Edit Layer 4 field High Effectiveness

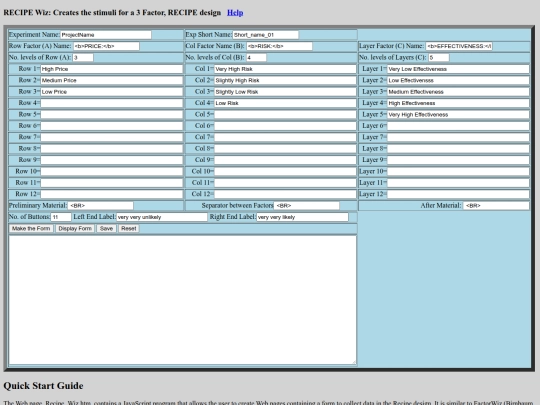coord(458,103)
